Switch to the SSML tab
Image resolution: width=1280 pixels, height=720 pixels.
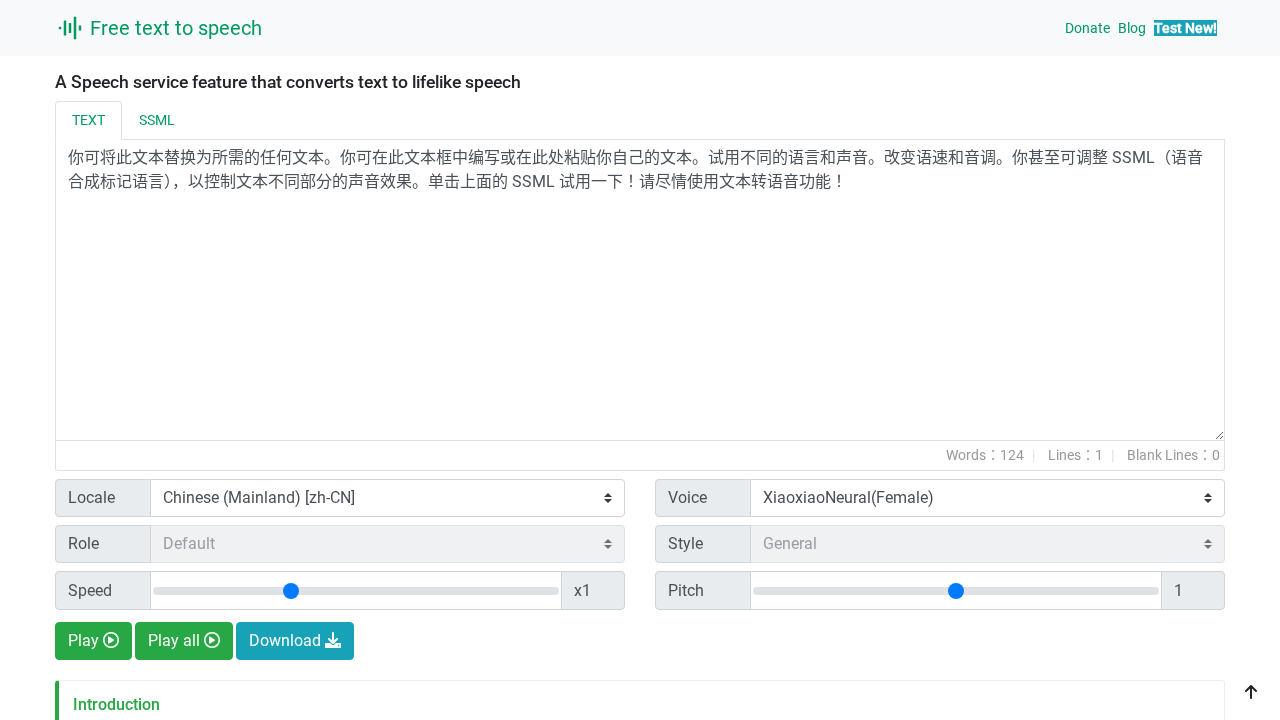pyautogui.click(x=156, y=120)
